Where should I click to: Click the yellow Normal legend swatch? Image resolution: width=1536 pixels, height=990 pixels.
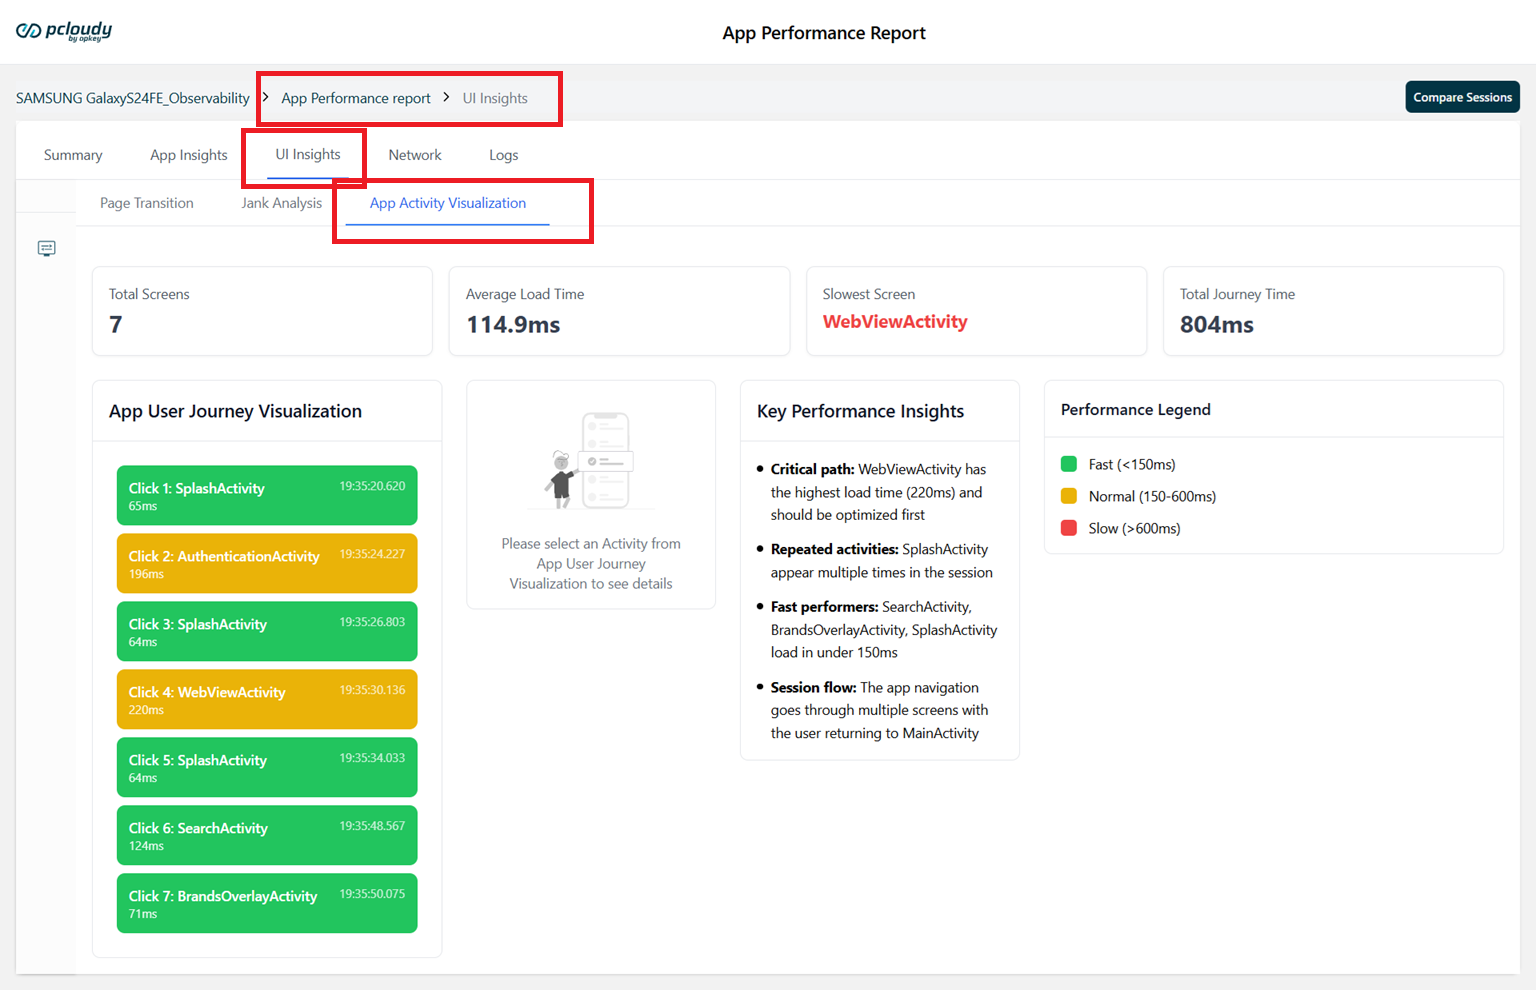[x=1068, y=496]
